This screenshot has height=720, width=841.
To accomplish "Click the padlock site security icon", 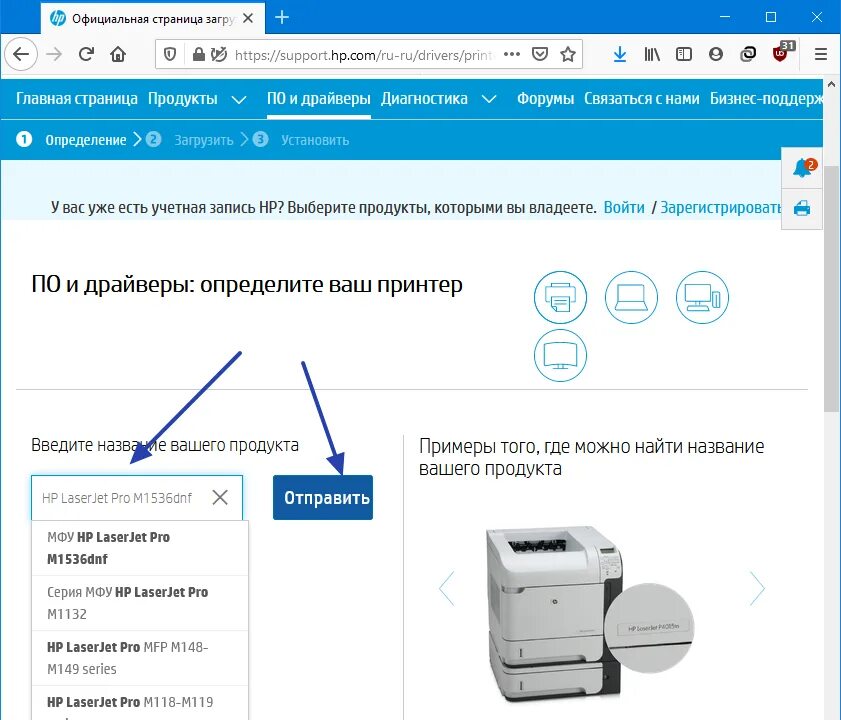I will 198,54.
